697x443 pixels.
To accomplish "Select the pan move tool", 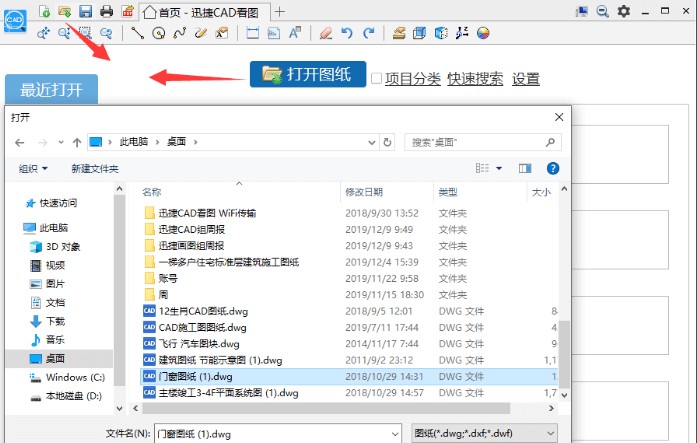I will pyautogui.click(x=44, y=33).
